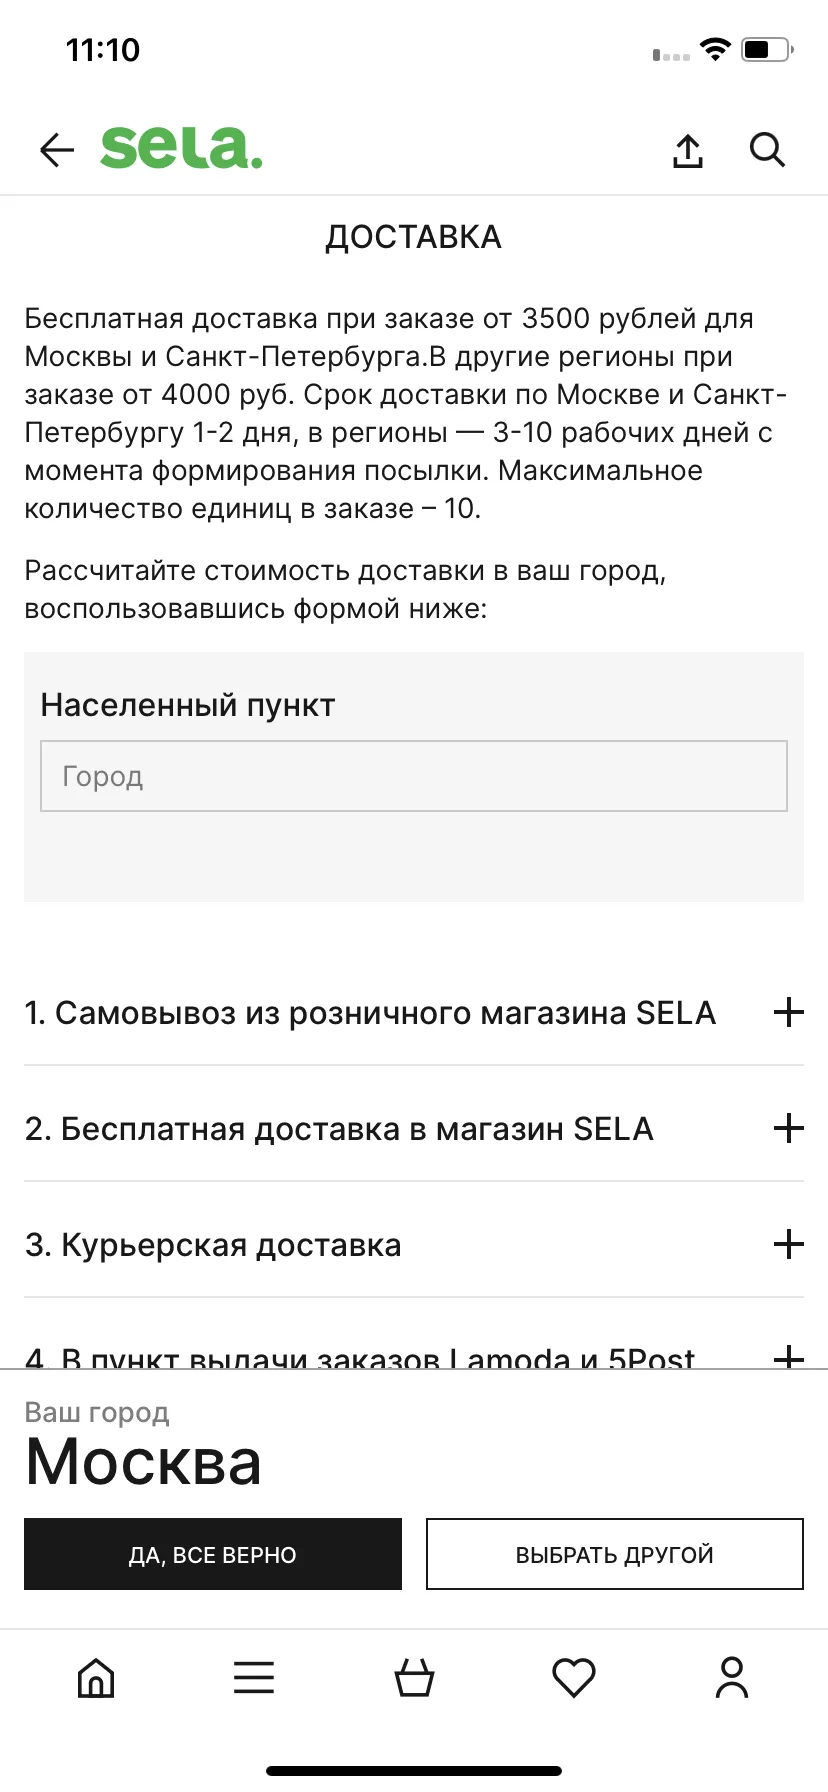Open Бесплатная доставка в магазин SELA row
The height and width of the screenshot is (1792, 828).
(414, 1128)
